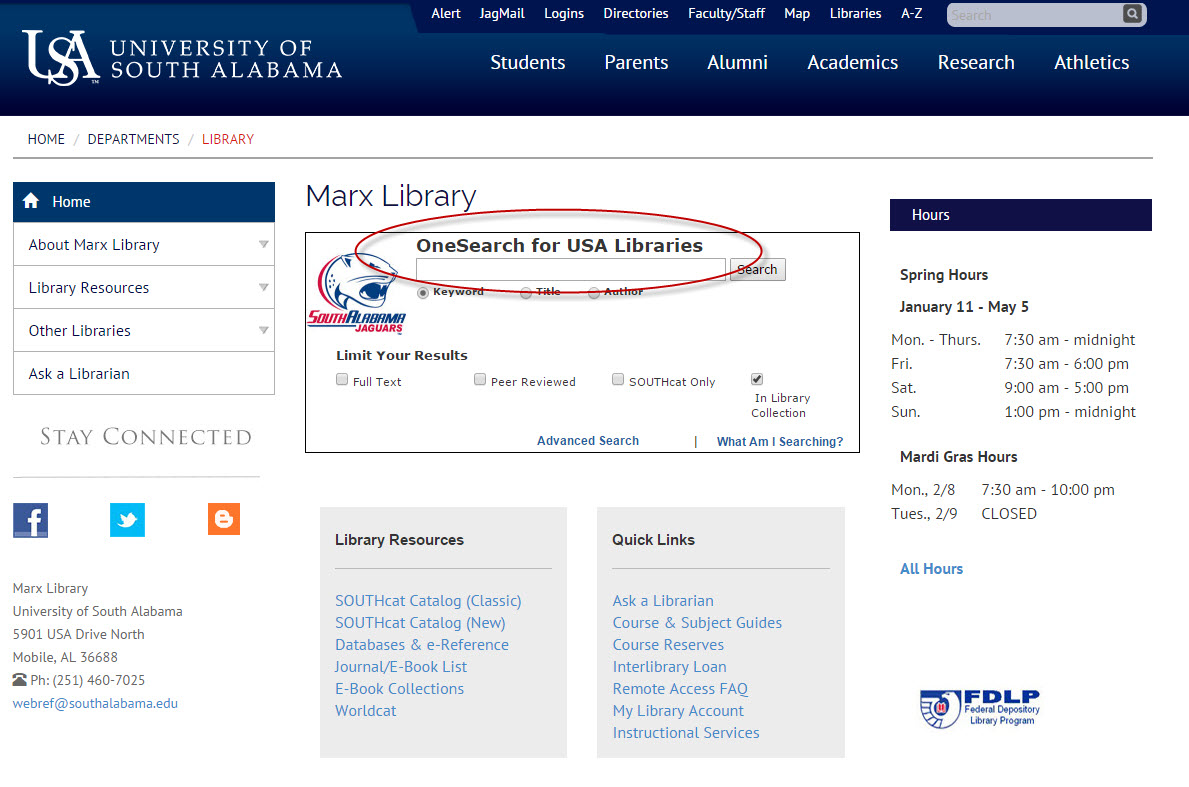Check the SOUTHcat Only checkbox

coord(618,380)
